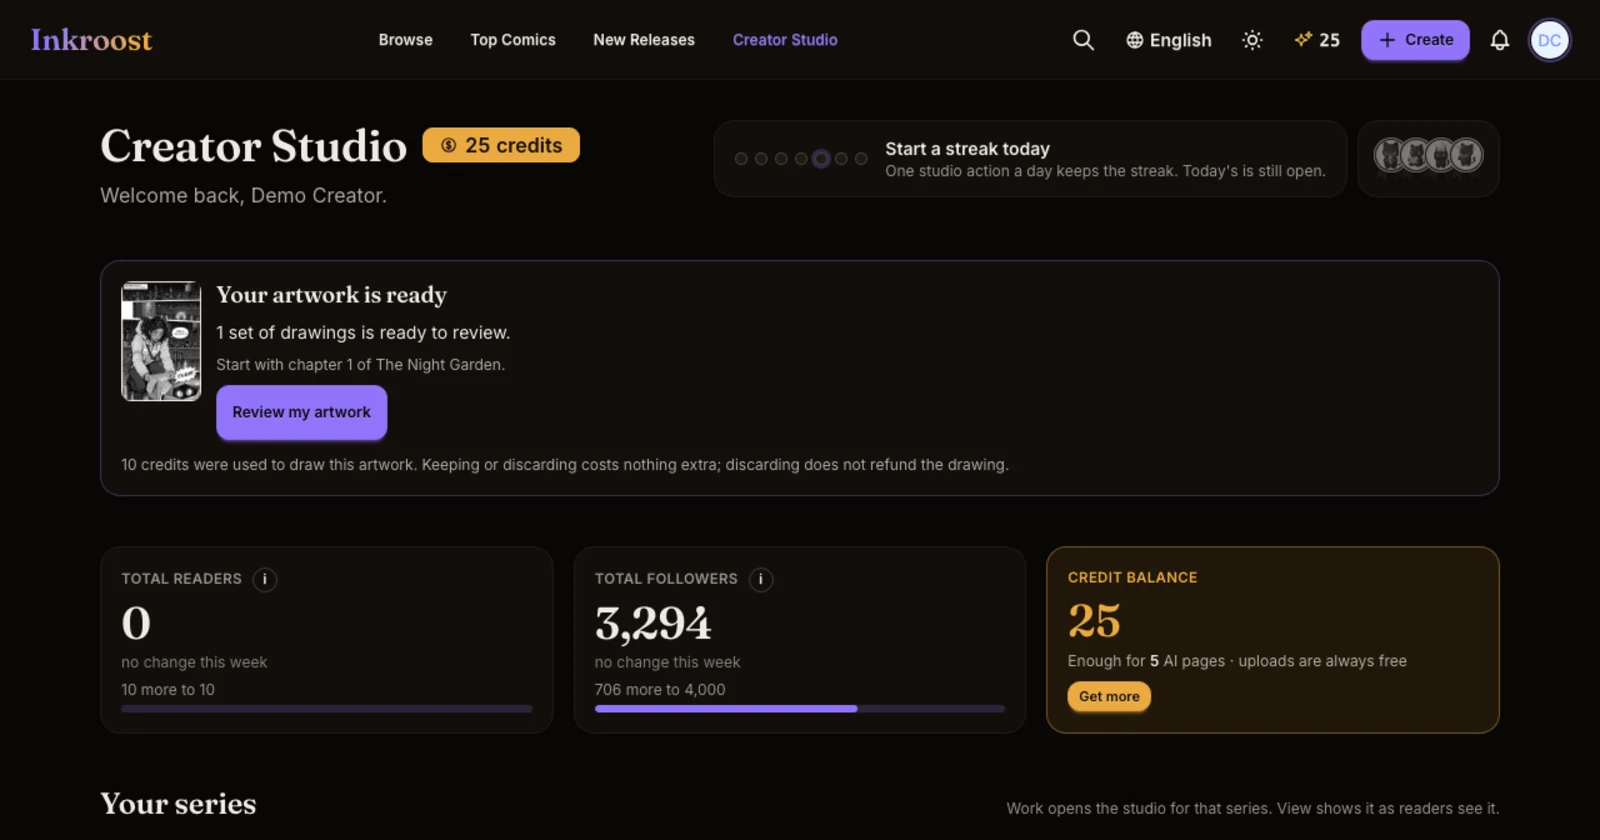Click Get more credits button
The image size is (1600, 840).
point(1109,696)
